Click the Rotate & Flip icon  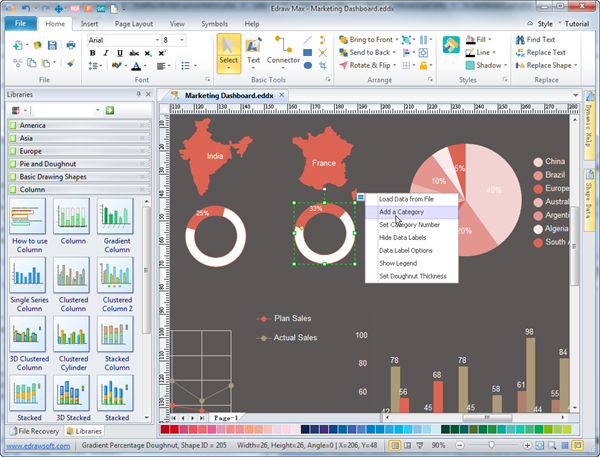[x=343, y=65]
